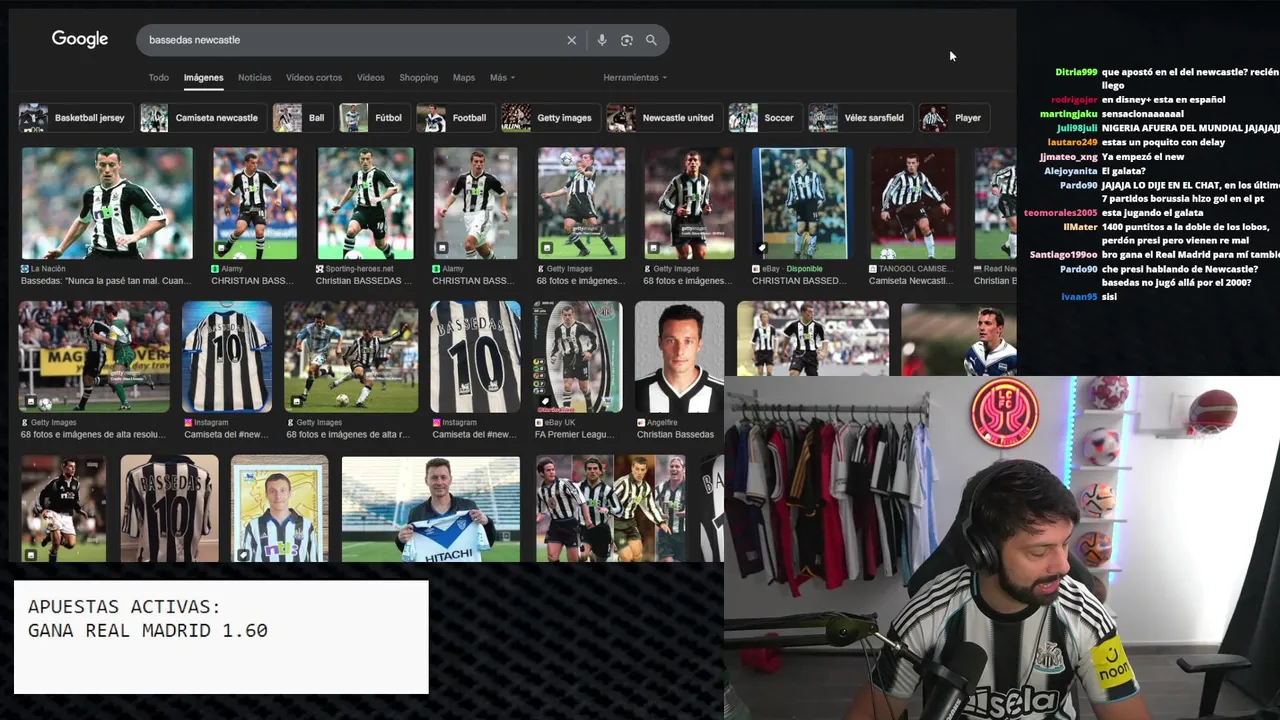Open Google Lens image search icon
This screenshot has width=1280, height=720.
click(627, 40)
